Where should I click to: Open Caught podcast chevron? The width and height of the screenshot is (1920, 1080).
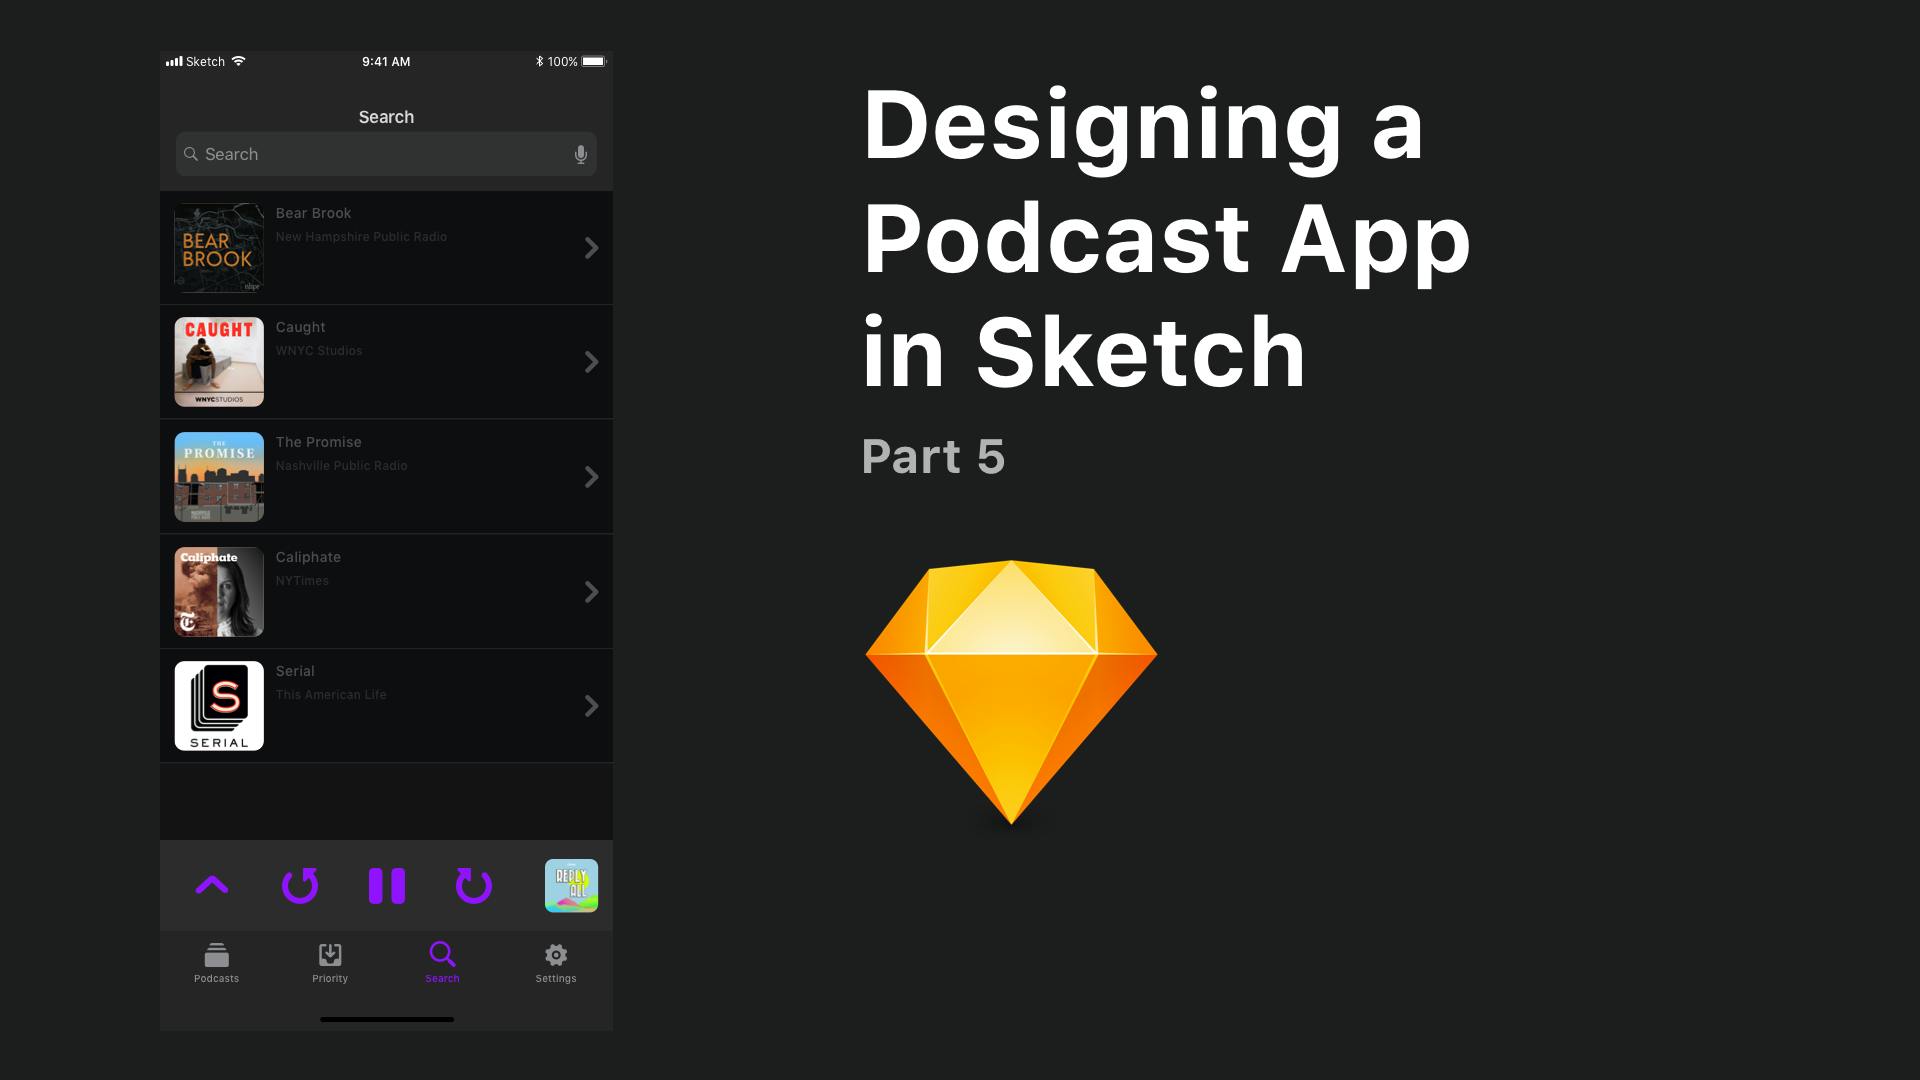(x=591, y=362)
